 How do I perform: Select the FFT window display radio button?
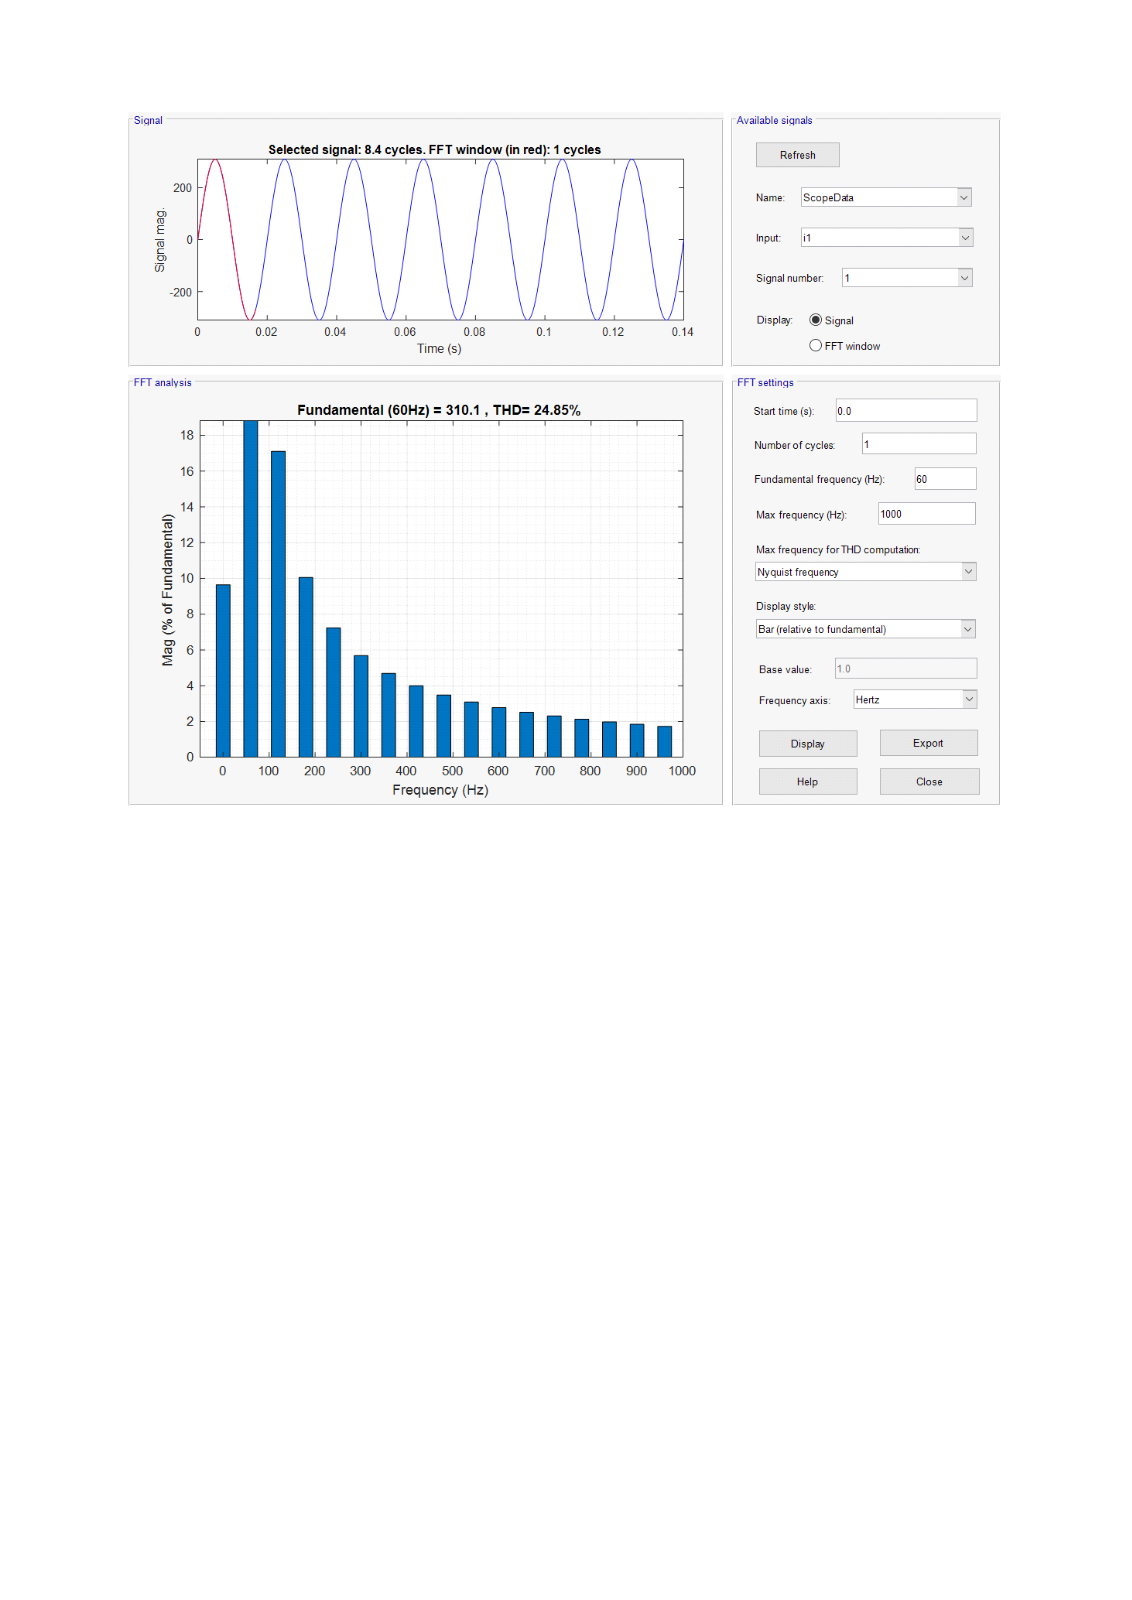pyautogui.click(x=816, y=346)
